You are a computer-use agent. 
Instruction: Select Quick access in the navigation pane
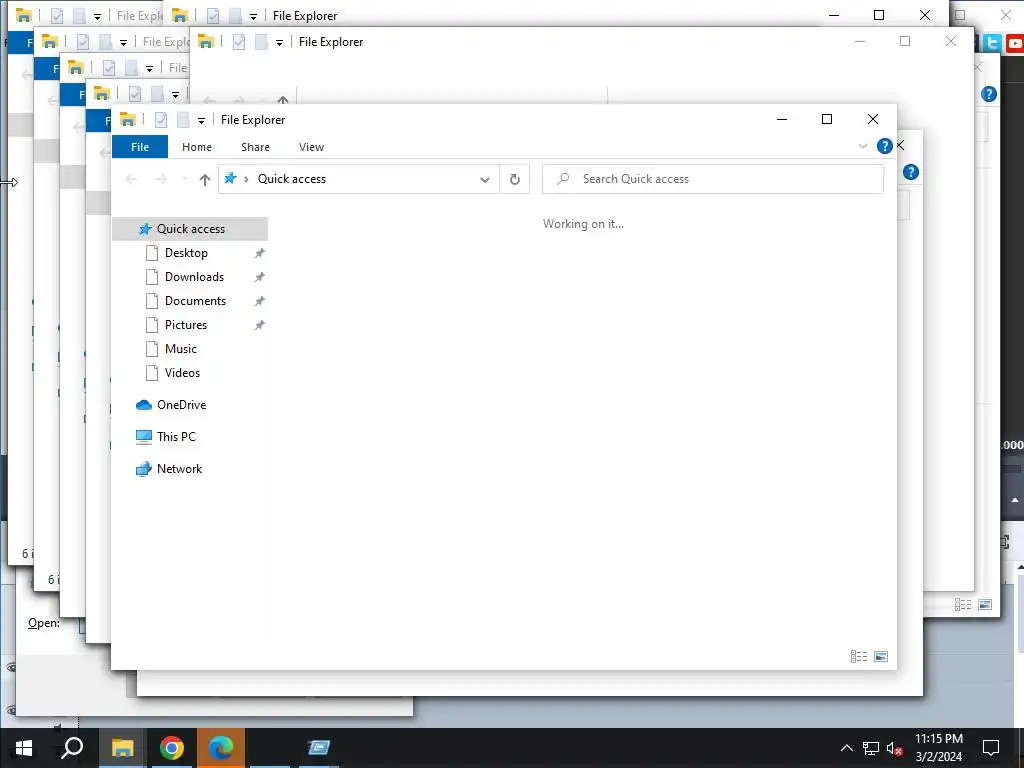[190, 229]
